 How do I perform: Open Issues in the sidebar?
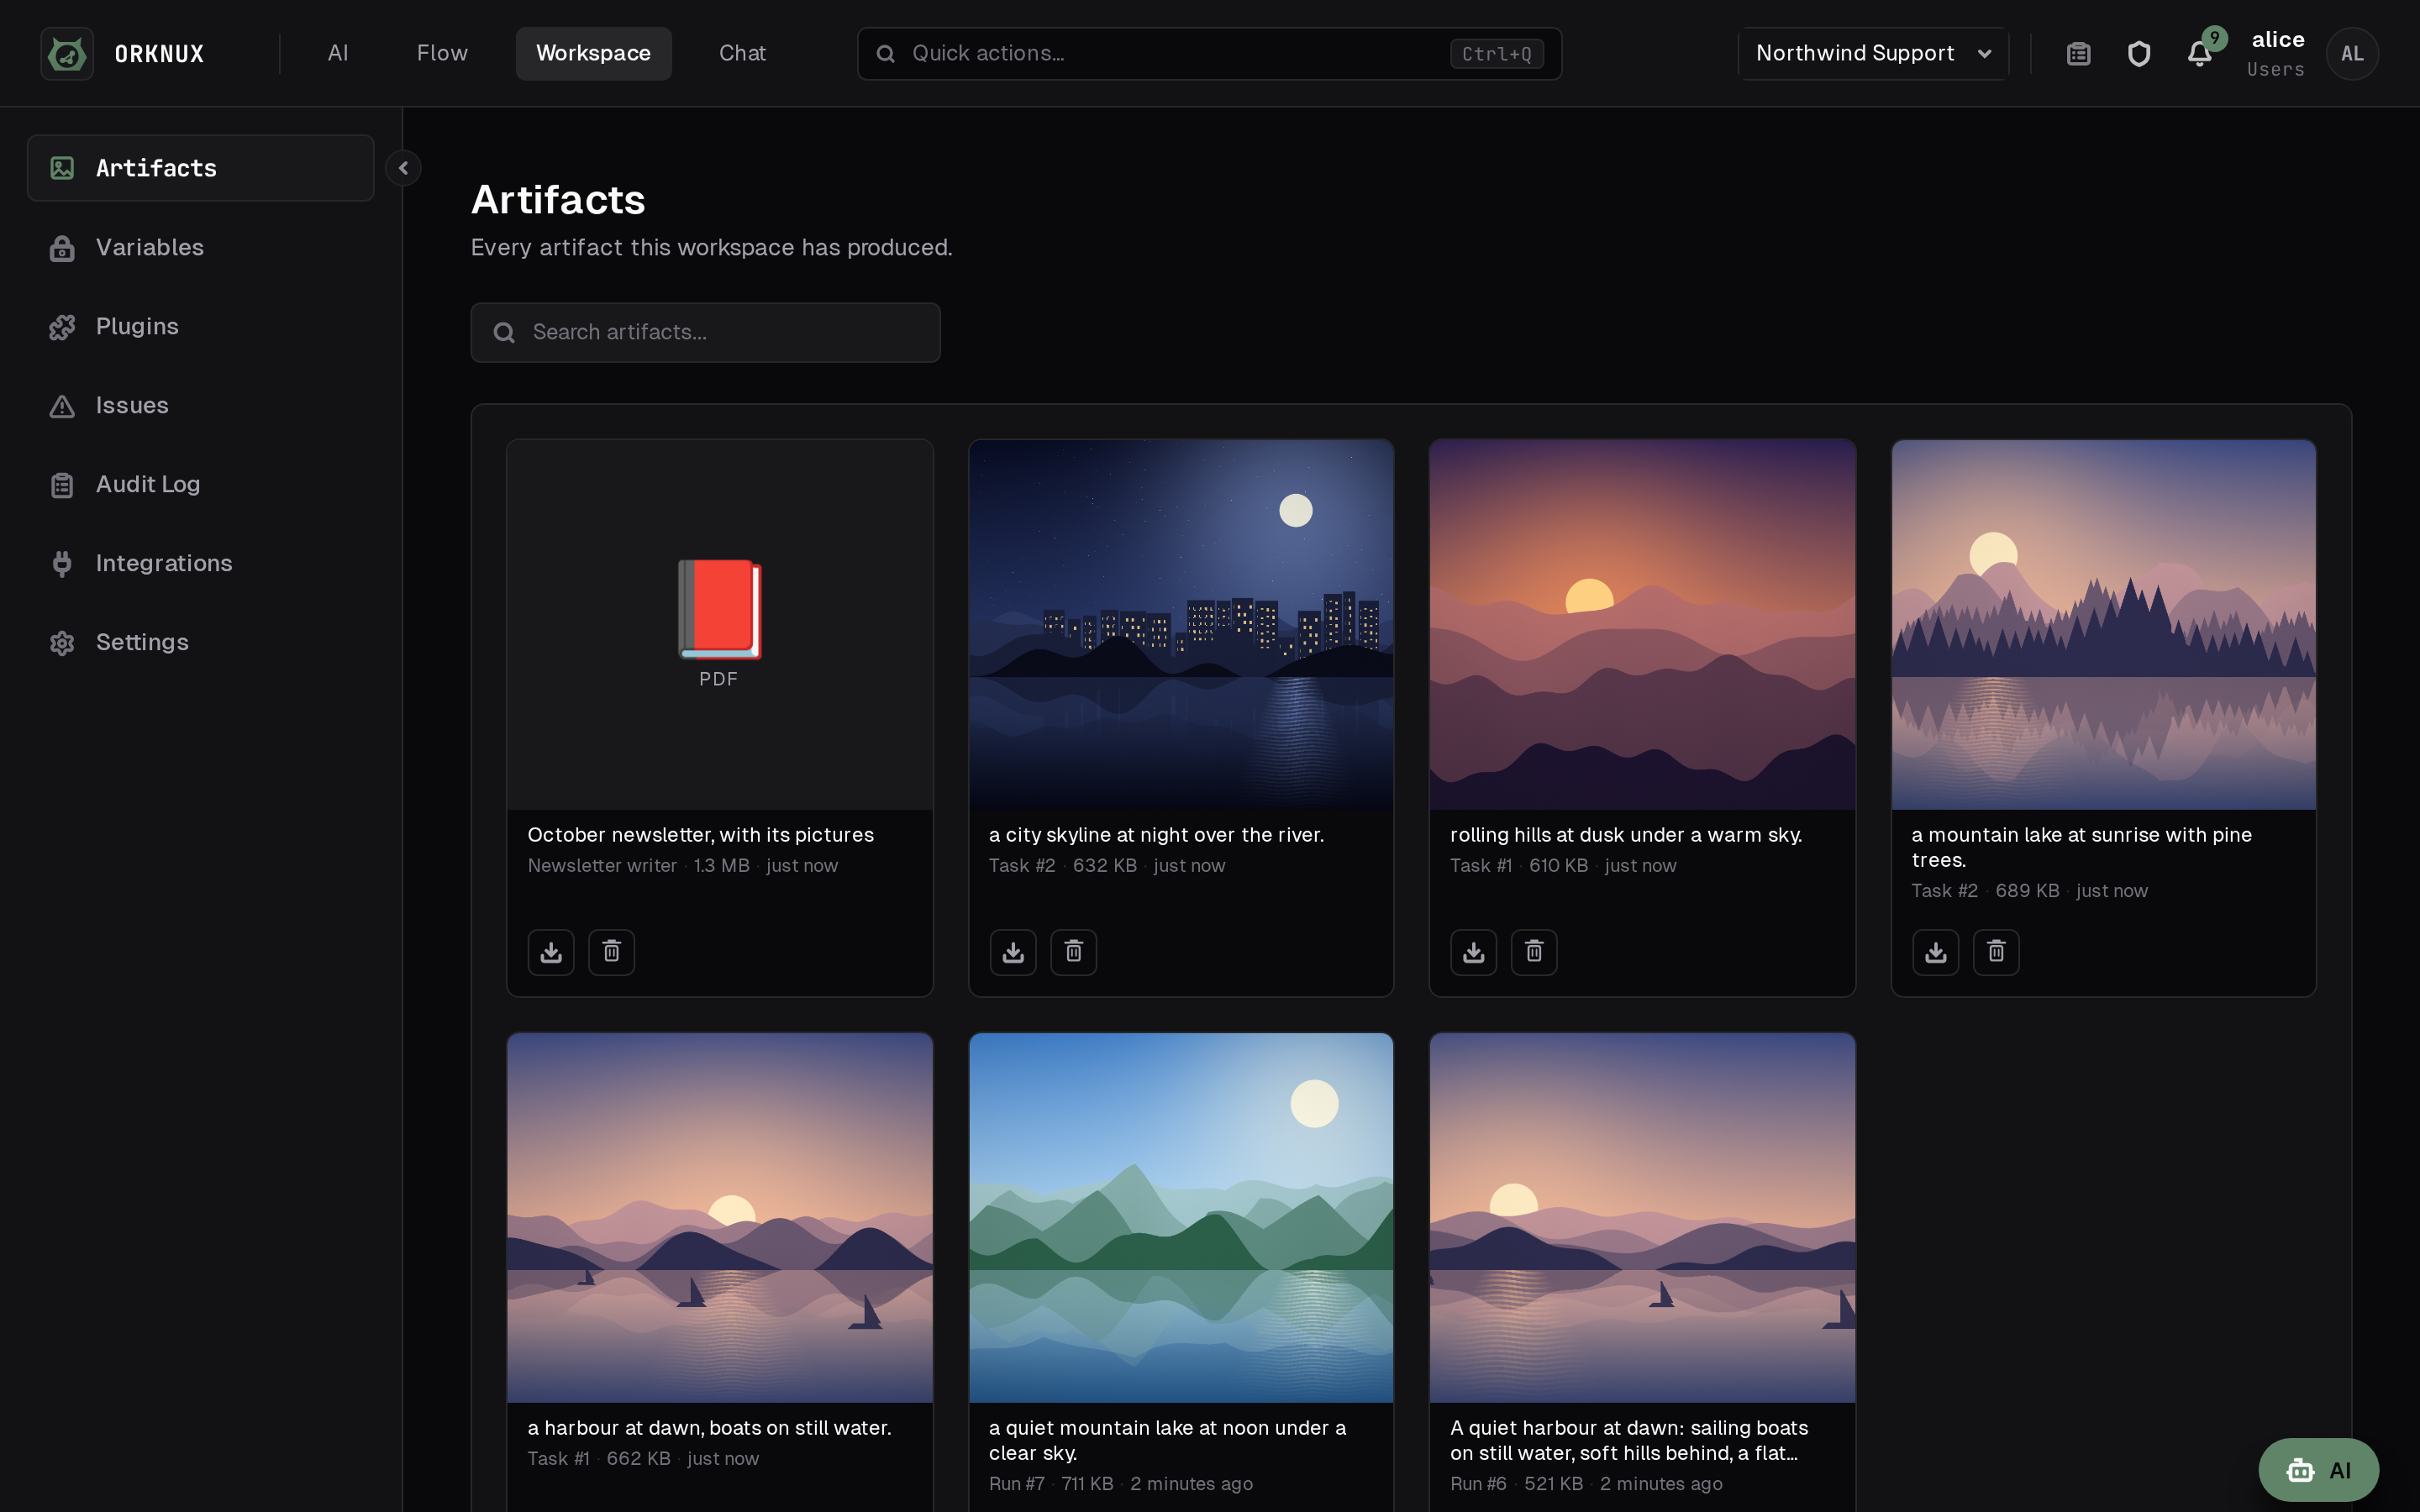200,405
